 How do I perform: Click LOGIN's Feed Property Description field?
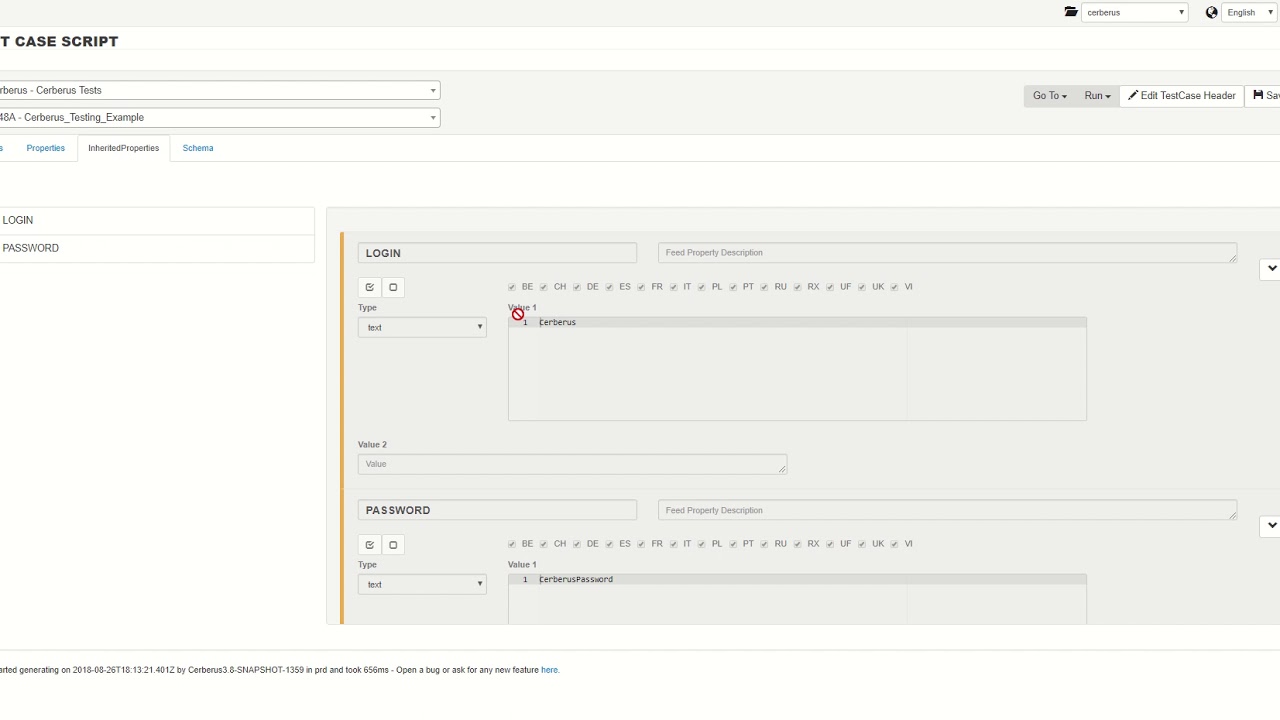pyautogui.click(x=947, y=253)
